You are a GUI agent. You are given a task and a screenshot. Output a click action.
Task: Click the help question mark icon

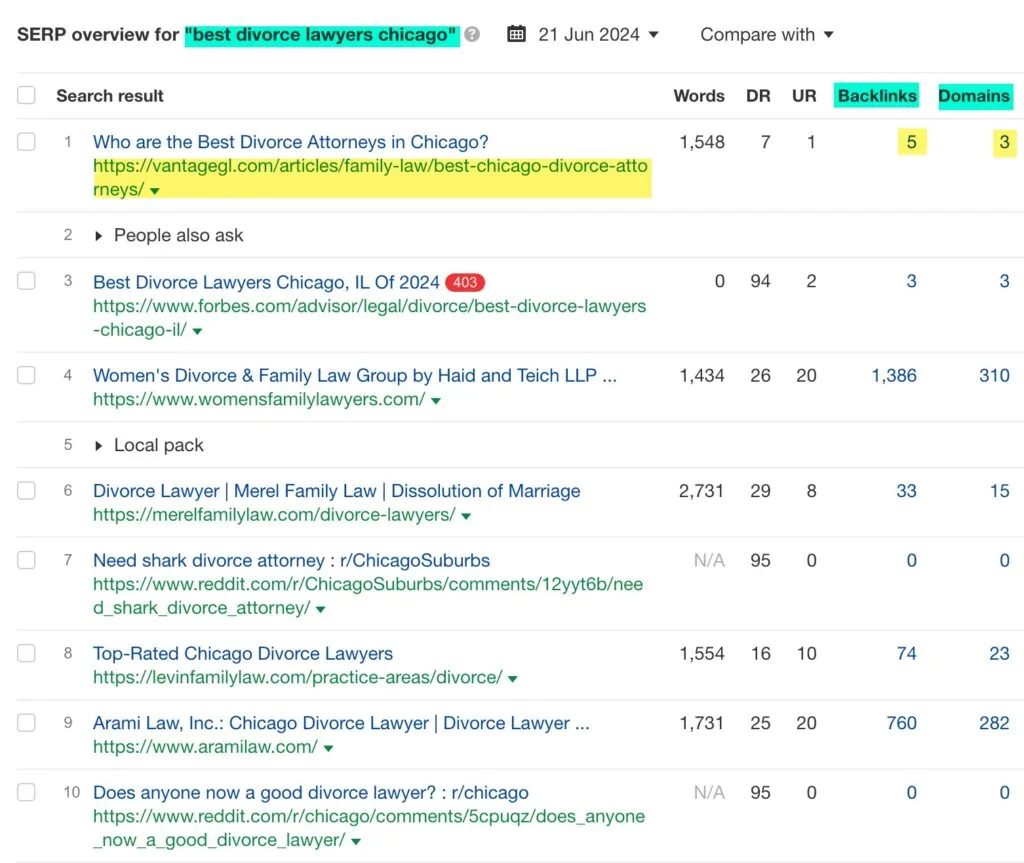472,35
